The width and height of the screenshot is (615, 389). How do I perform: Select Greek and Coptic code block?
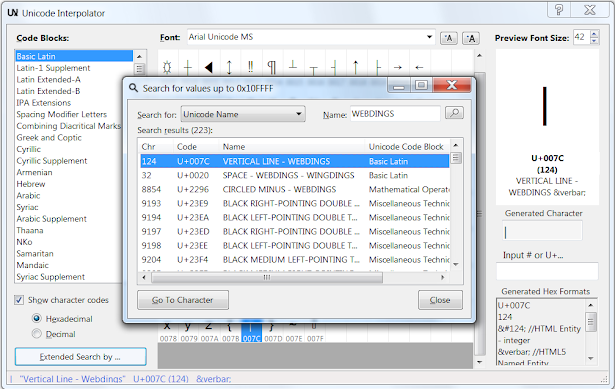49,138
